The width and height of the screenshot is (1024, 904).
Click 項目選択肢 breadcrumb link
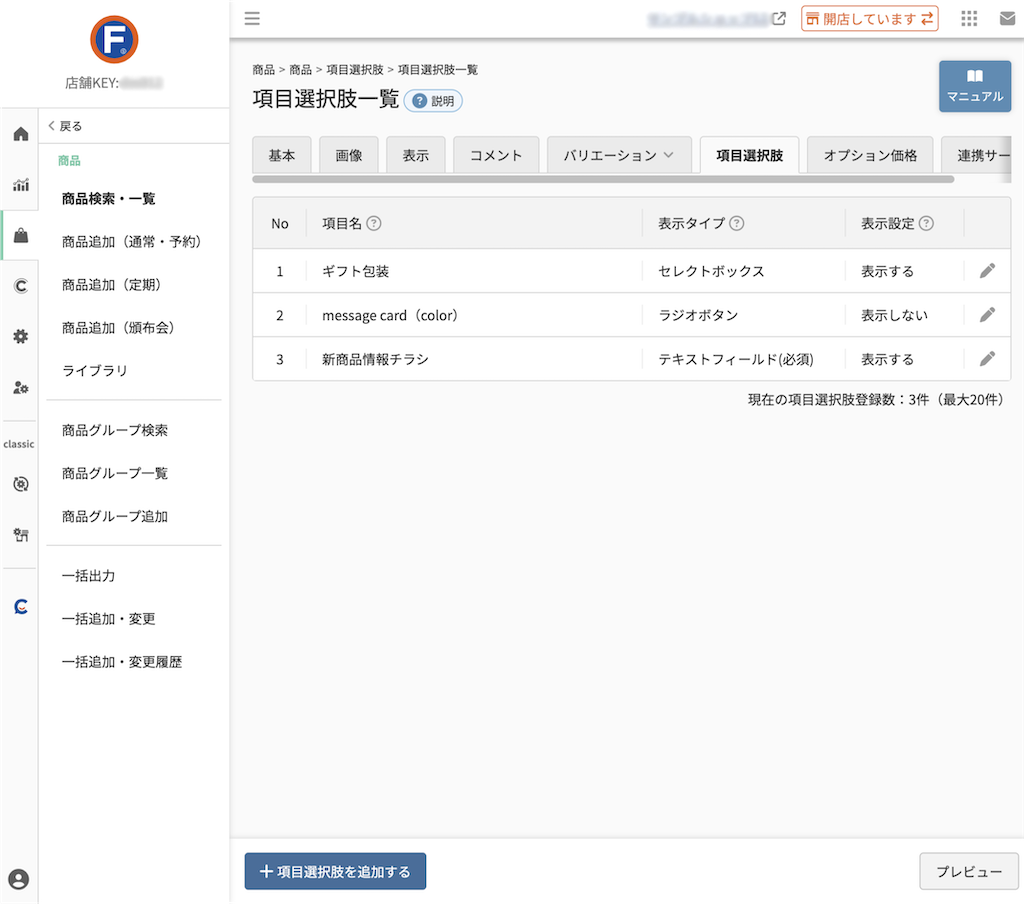pyautogui.click(x=355, y=70)
